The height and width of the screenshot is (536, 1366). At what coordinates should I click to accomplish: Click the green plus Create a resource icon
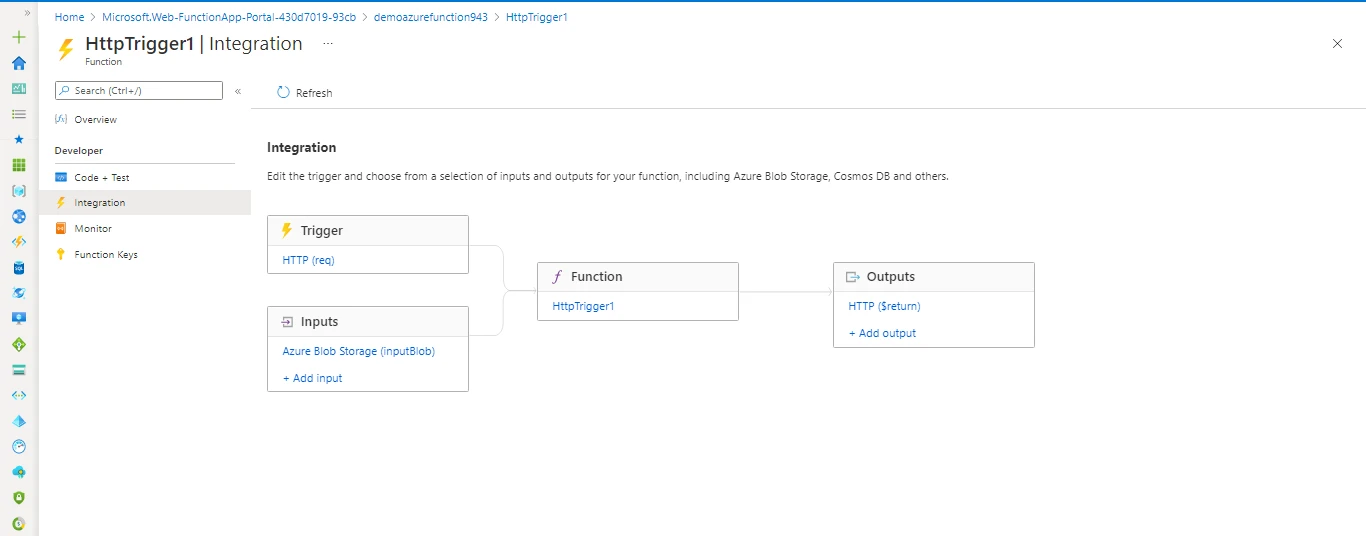(18, 37)
